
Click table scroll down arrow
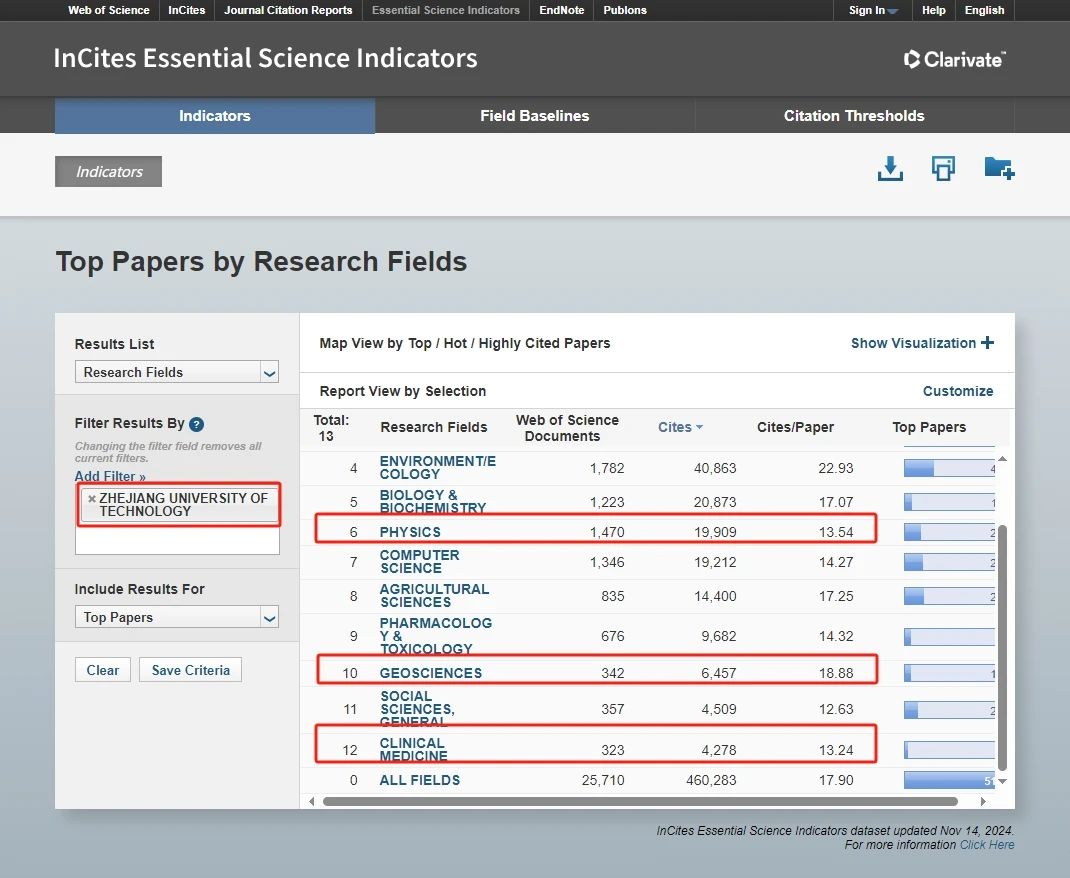point(1002,781)
